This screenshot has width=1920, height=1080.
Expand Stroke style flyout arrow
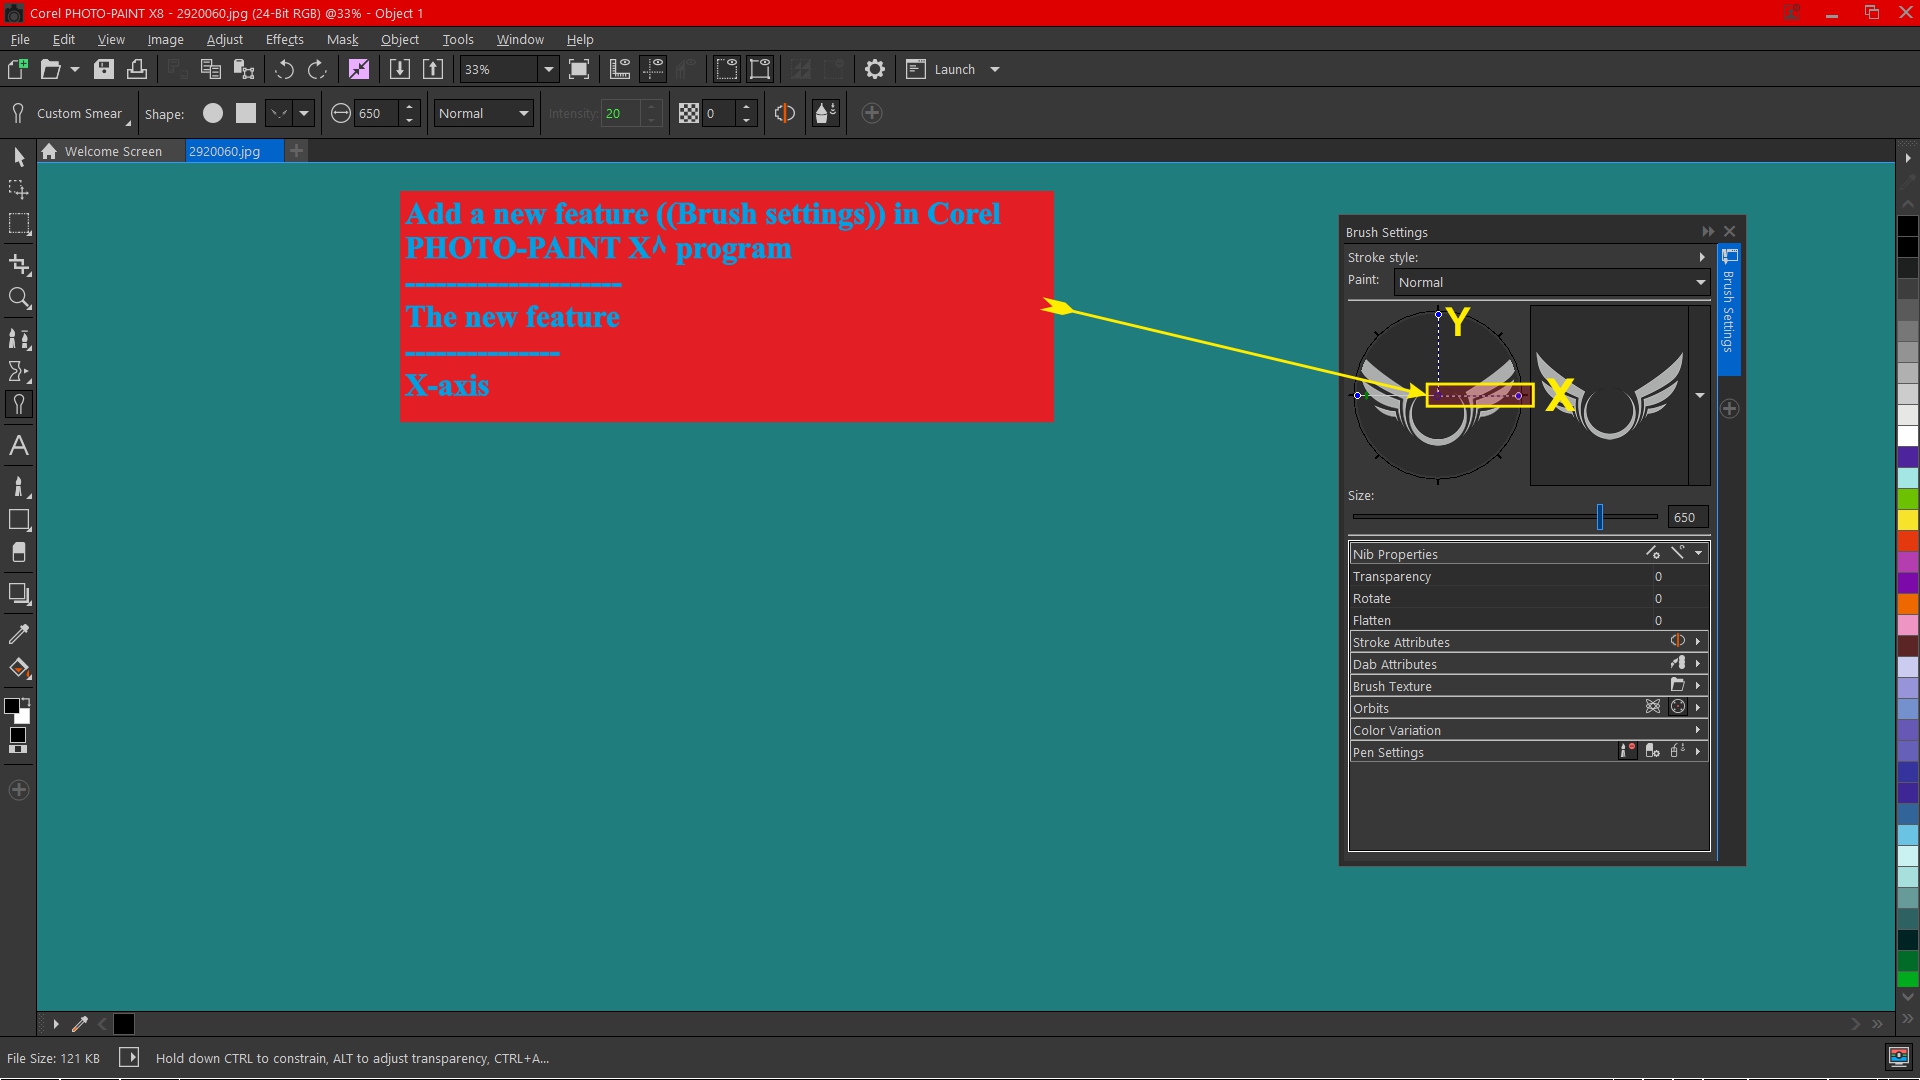[1701, 257]
